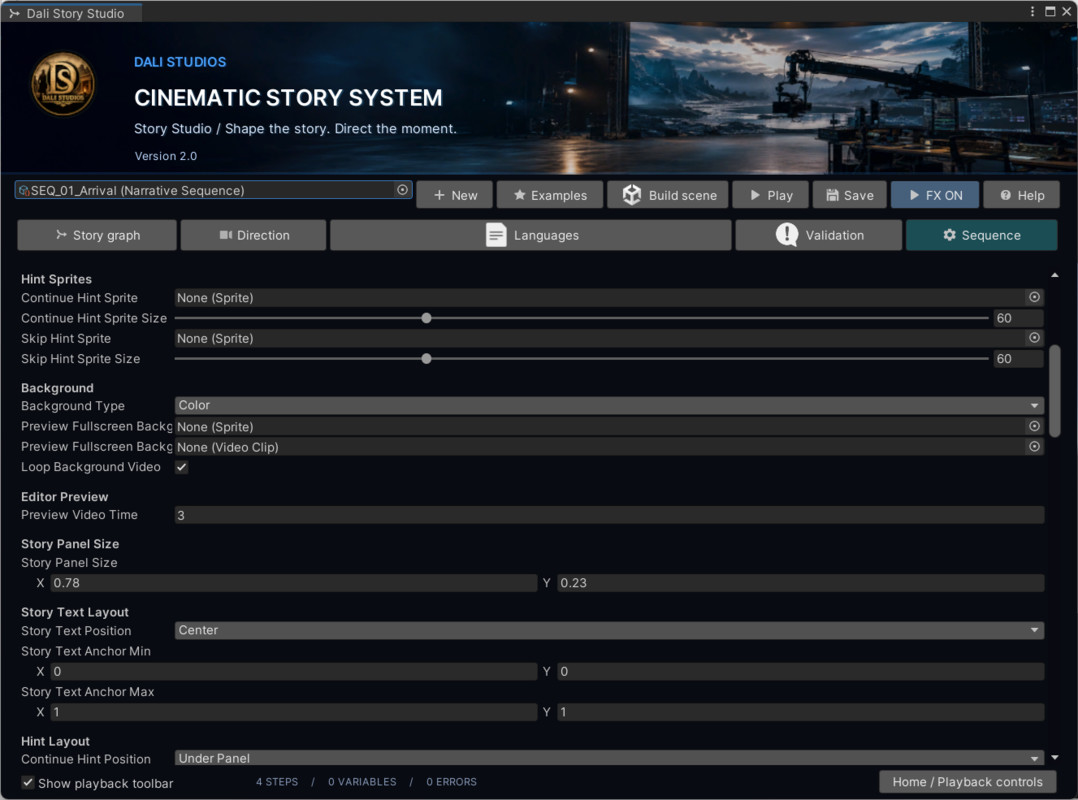Switch to Languages tab
The height and width of the screenshot is (800, 1078).
pyautogui.click(x=531, y=235)
